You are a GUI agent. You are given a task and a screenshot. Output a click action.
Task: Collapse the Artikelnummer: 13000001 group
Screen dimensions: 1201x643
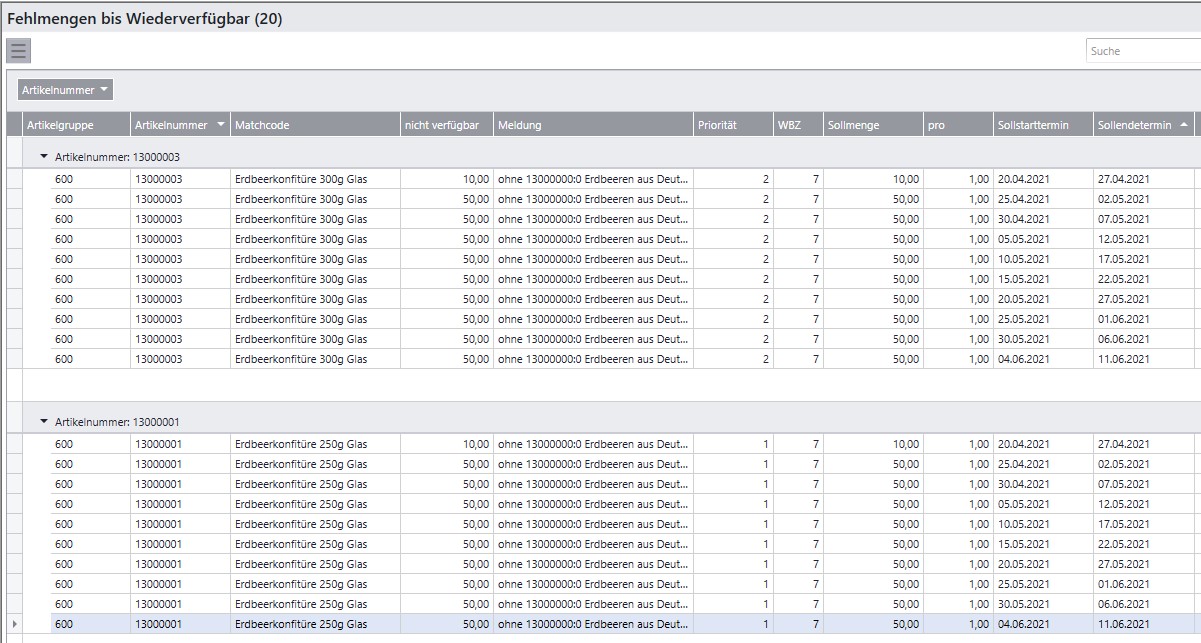[x=44, y=422]
